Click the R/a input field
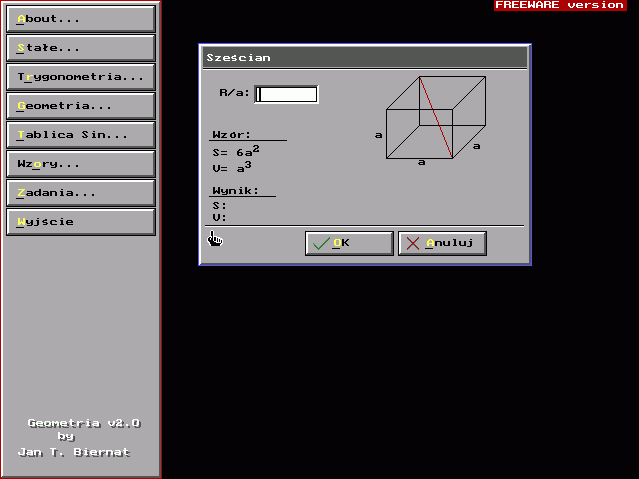 [286, 94]
